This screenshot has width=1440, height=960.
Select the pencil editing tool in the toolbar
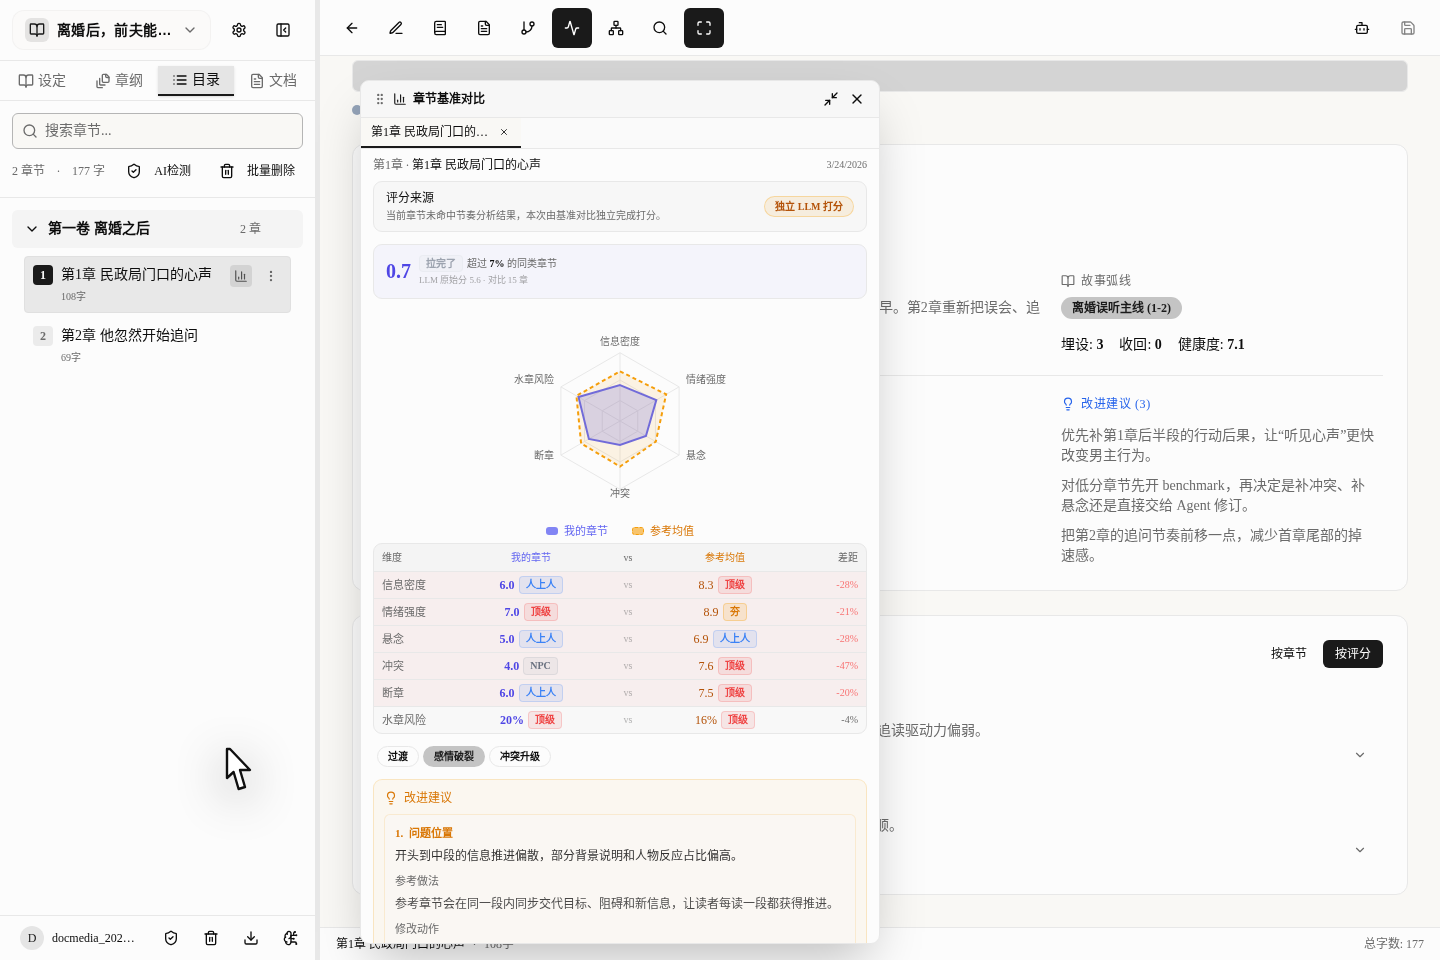tap(395, 28)
